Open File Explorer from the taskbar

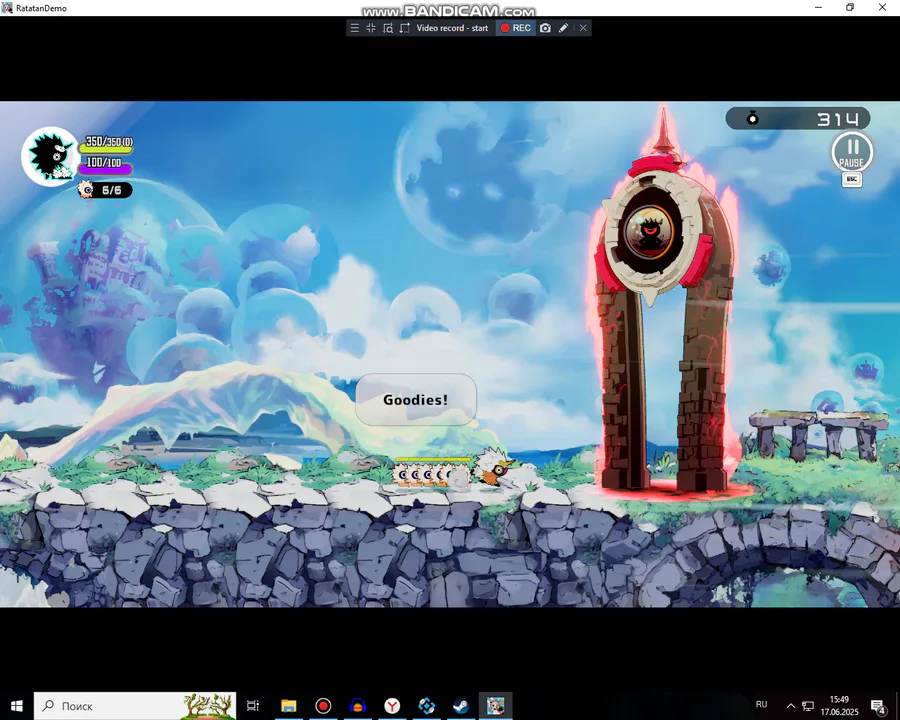[x=288, y=706]
